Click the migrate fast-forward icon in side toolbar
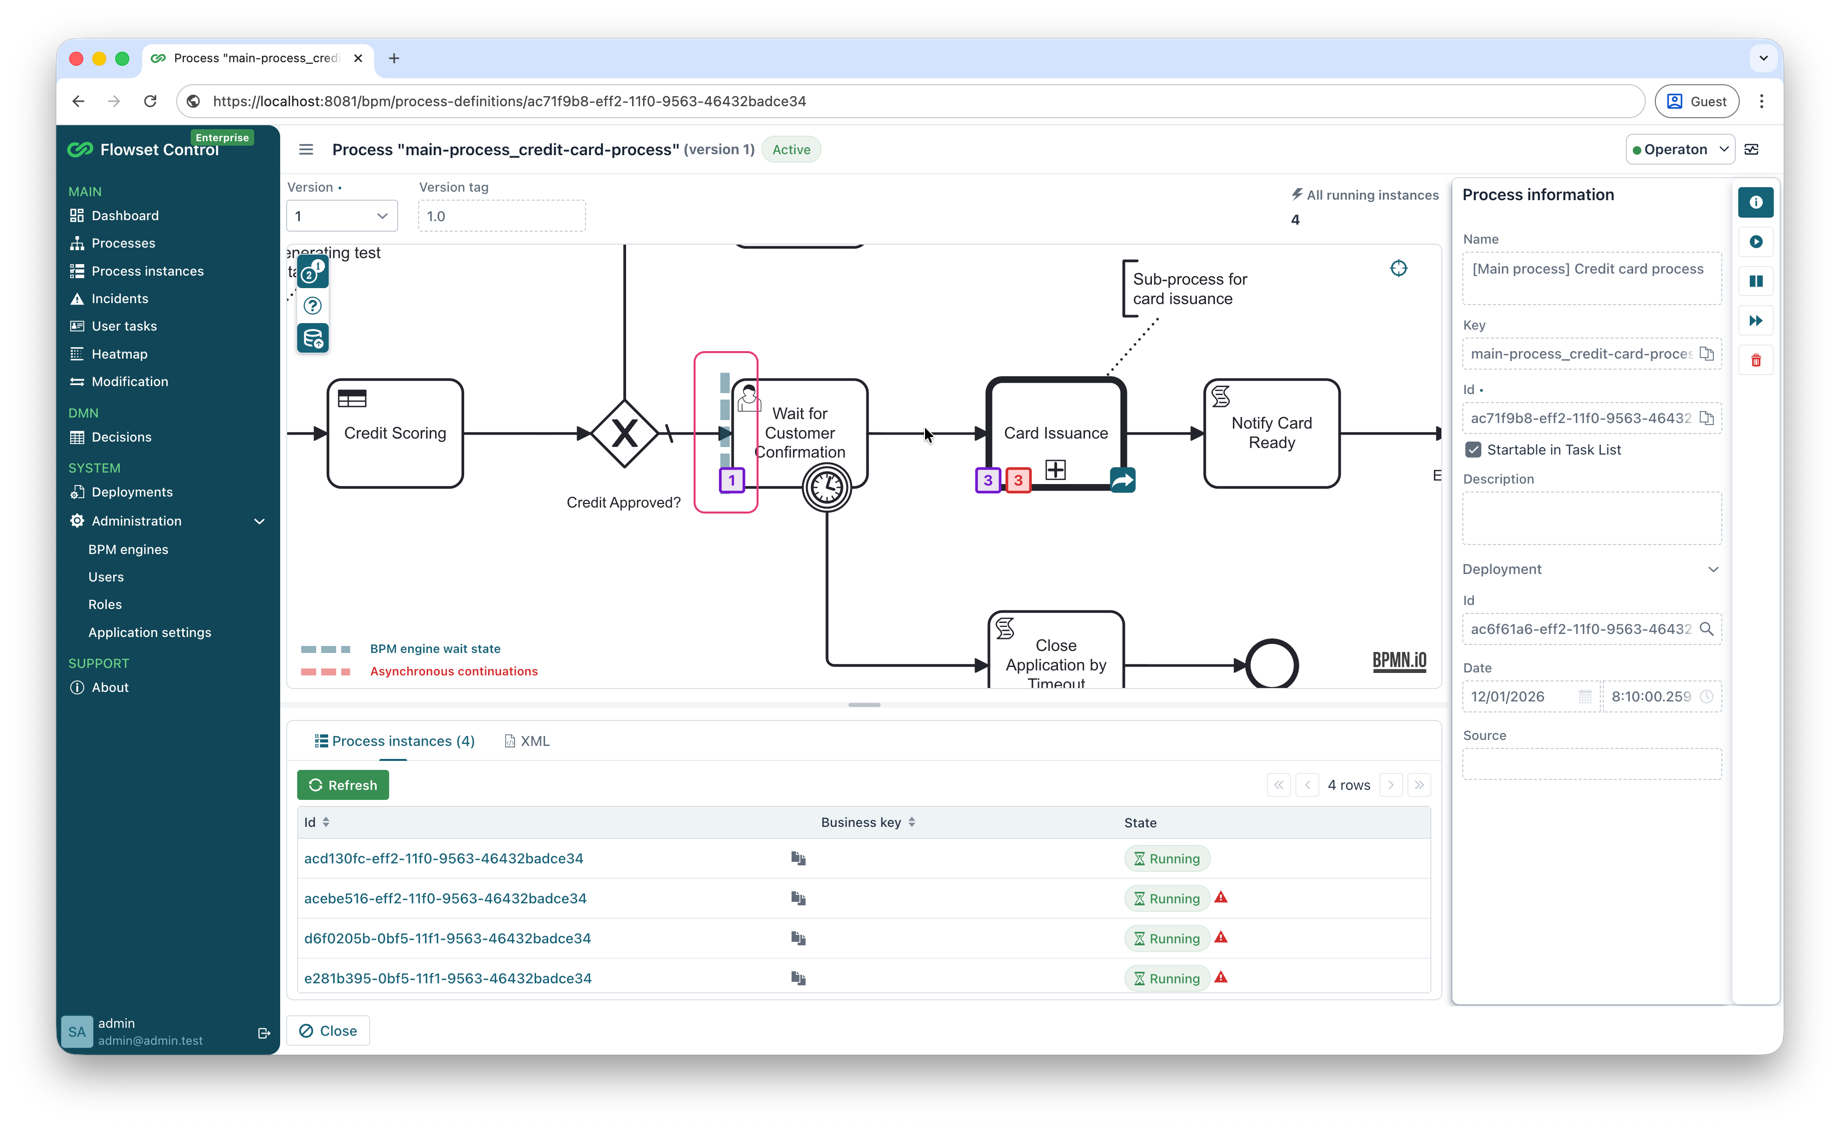 (1756, 321)
